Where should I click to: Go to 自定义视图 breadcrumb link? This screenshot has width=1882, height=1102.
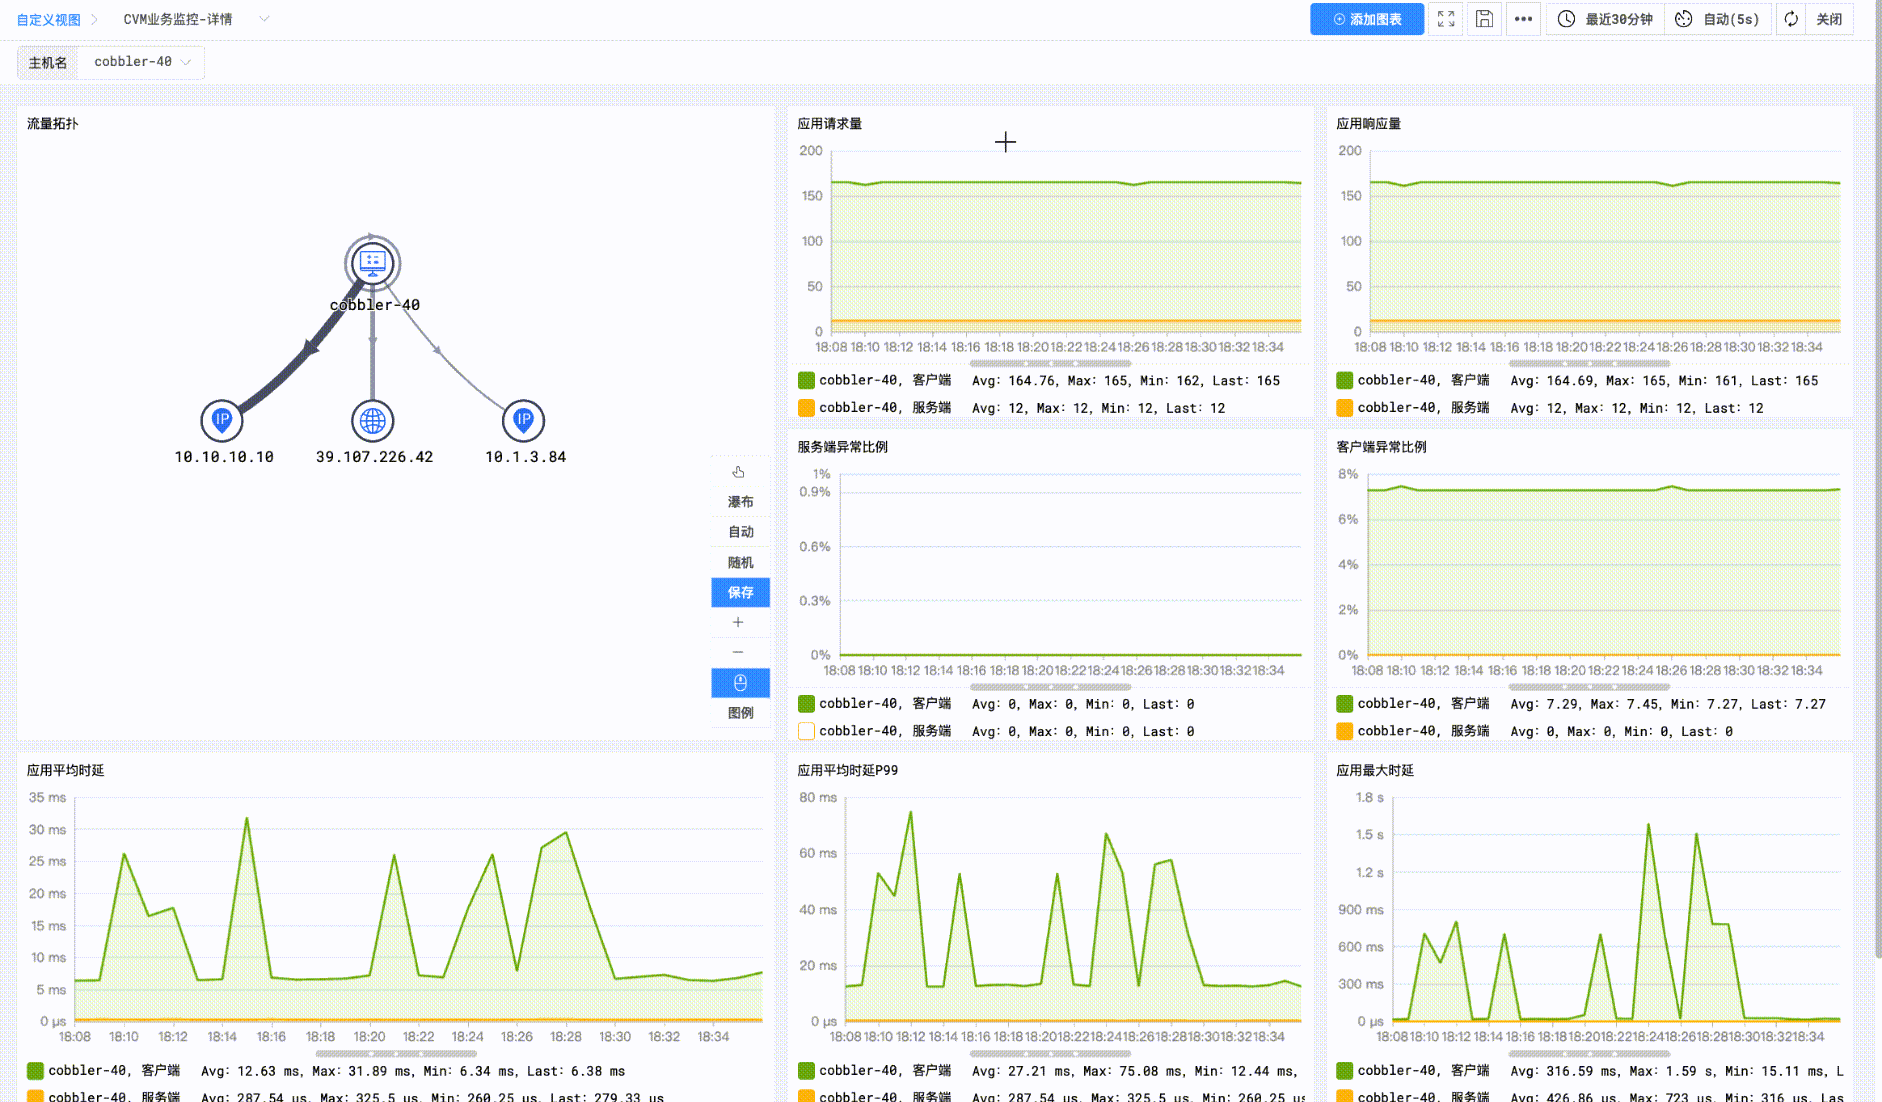tap(48, 20)
